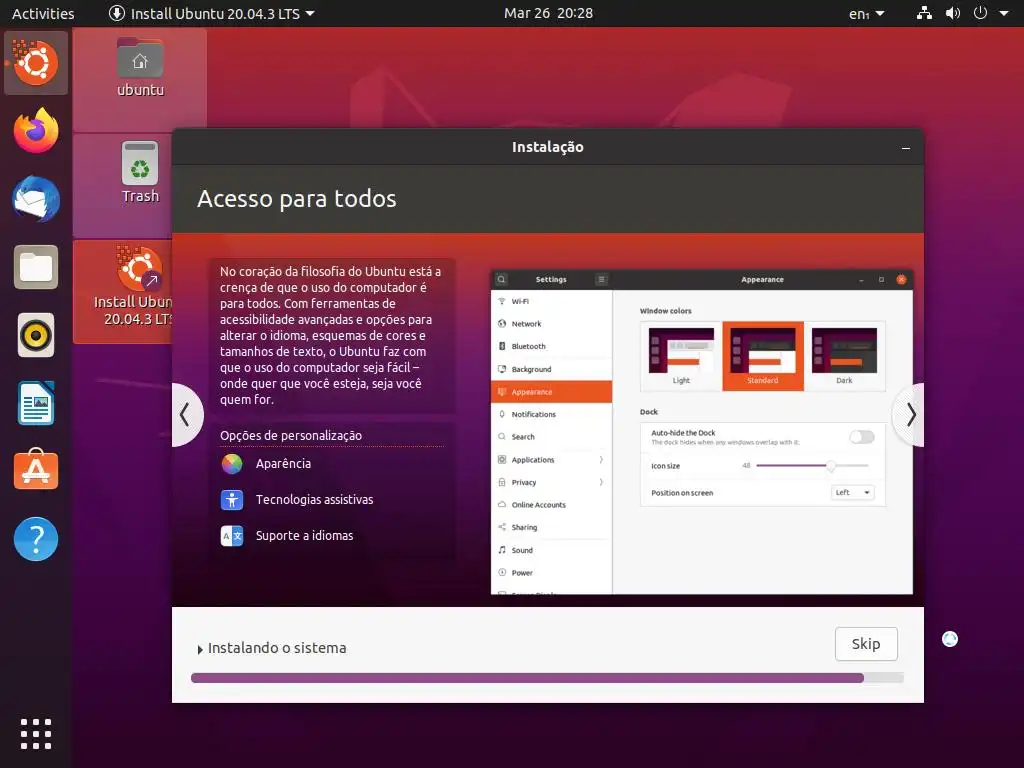Click the Suporte a idiomas text label

tap(304, 536)
